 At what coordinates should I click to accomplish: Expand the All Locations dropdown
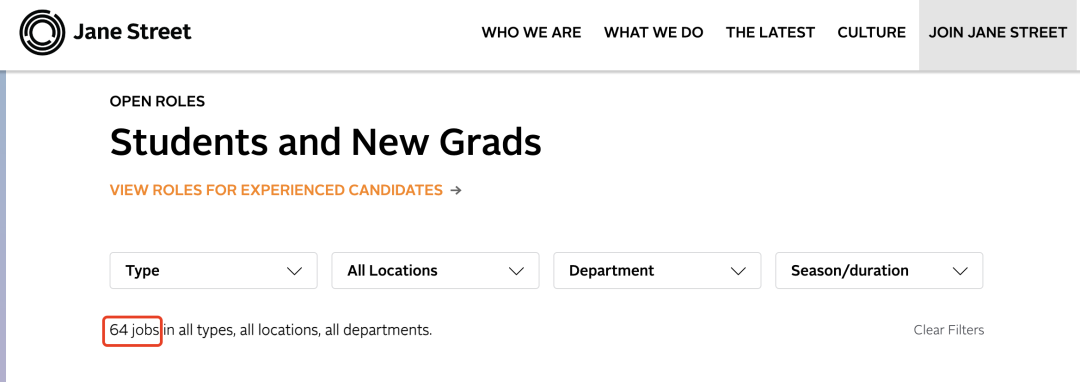pyautogui.click(x=435, y=270)
